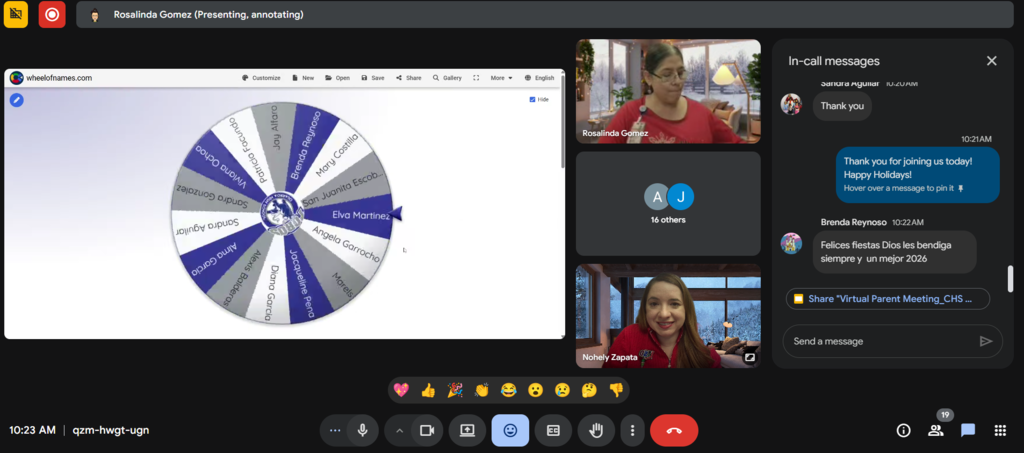Click the present screen button

(467, 430)
